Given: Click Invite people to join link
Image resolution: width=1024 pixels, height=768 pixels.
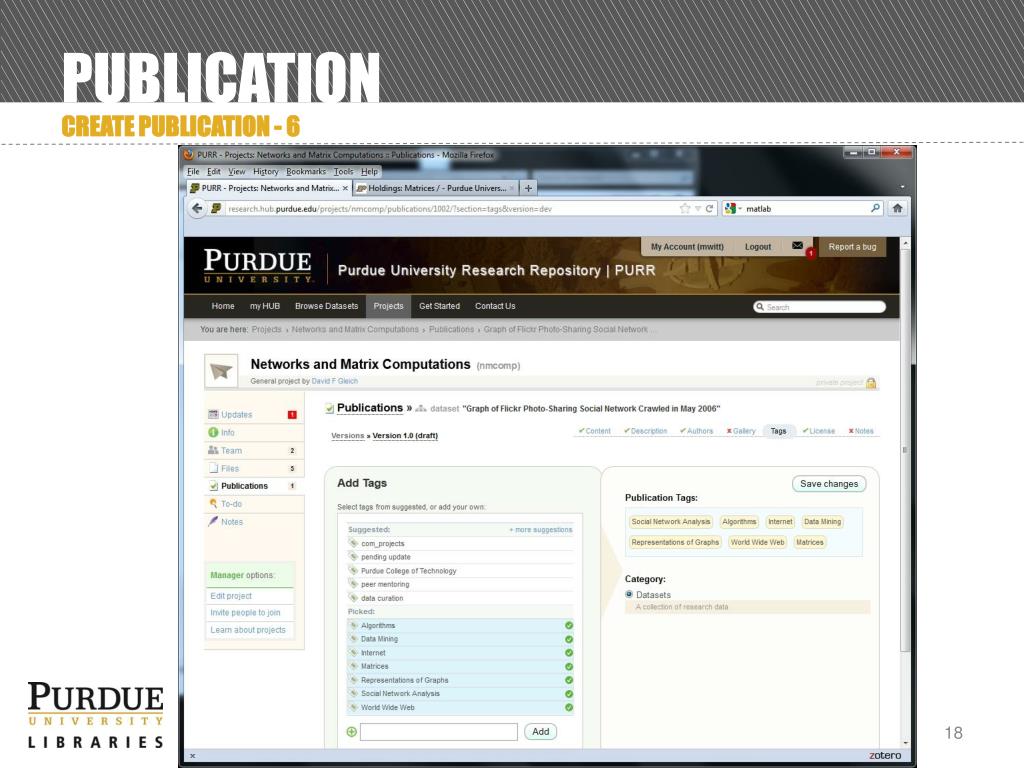Looking at the screenshot, I should click(245, 613).
